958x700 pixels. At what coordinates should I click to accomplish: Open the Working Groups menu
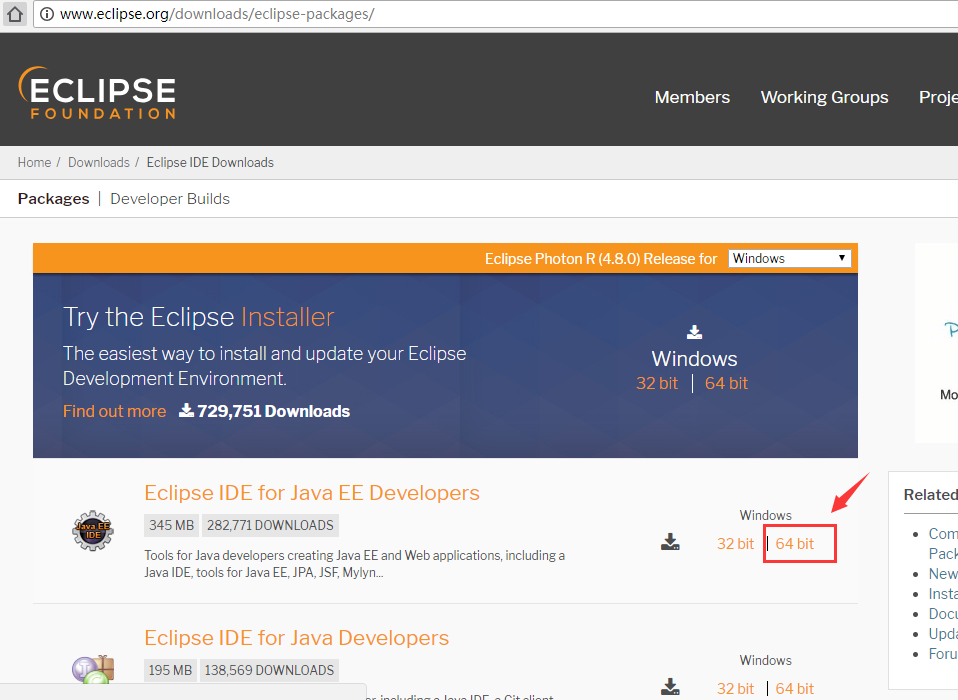pos(824,97)
